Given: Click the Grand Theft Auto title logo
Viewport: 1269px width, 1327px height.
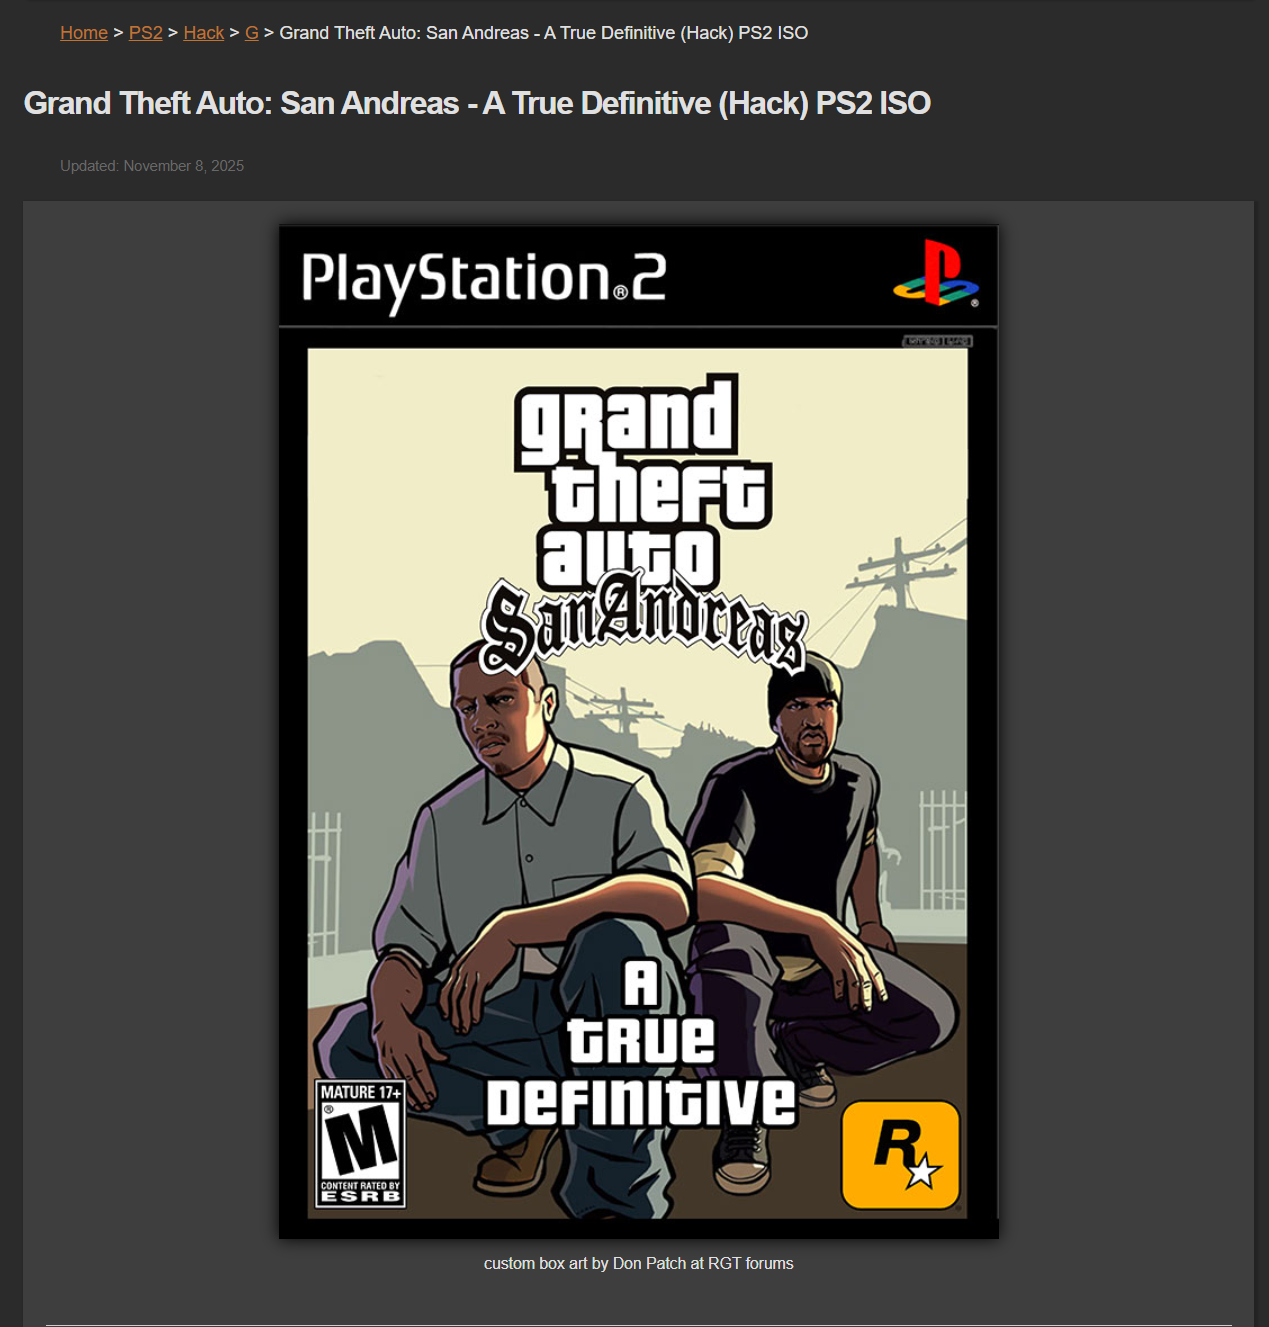Looking at the screenshot, I should click(642, 482).
